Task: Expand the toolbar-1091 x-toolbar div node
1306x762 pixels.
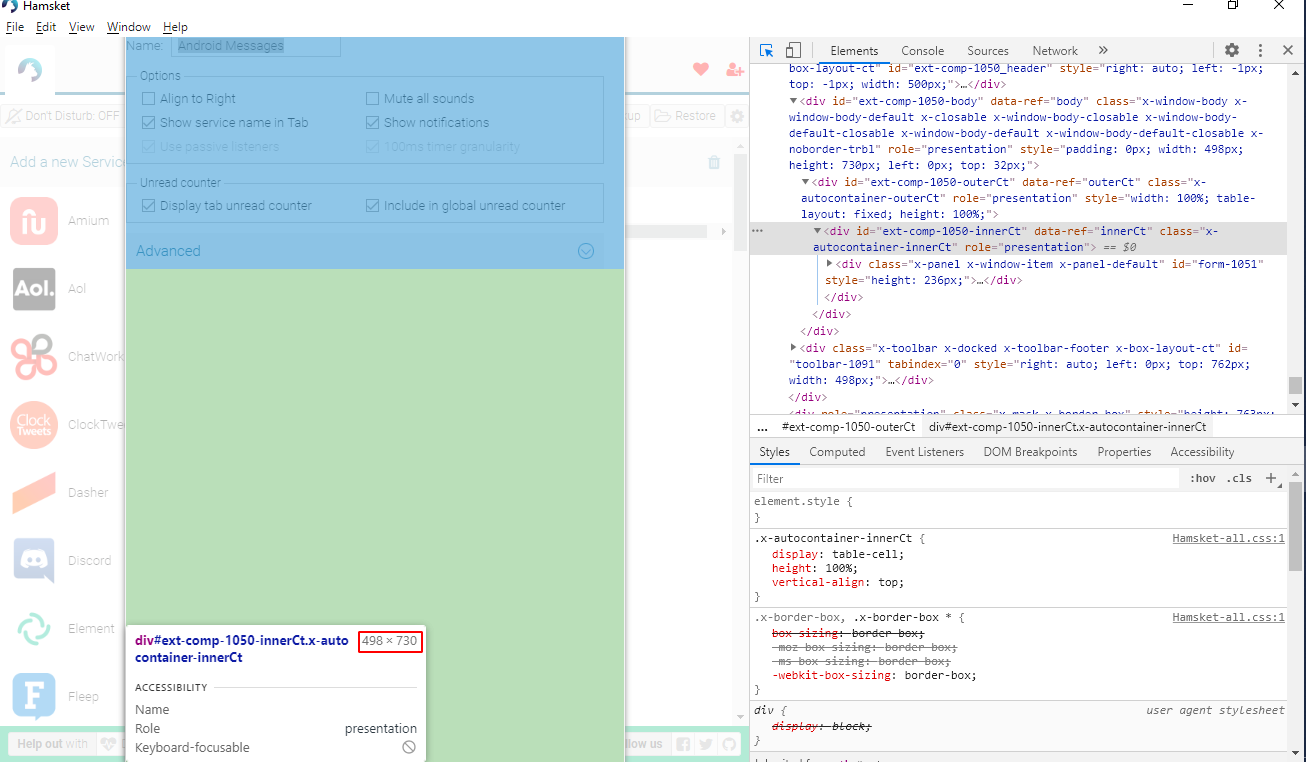Action: coord(794,348)
